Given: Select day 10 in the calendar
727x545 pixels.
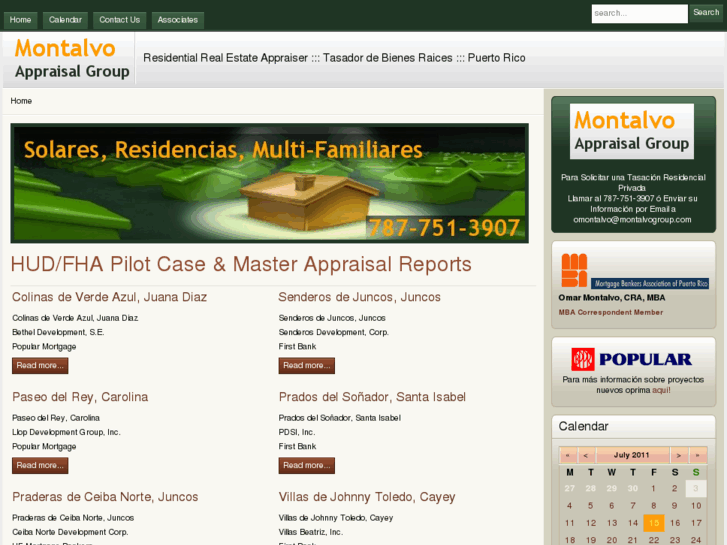Looking at the screenshot, I should click(x=696, y=506).
